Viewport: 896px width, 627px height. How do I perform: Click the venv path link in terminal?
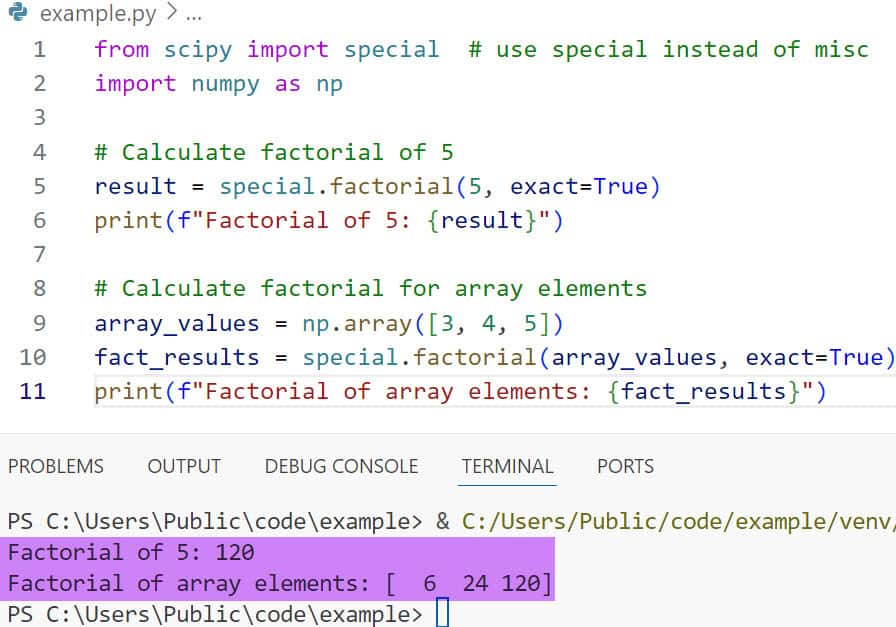678,521
